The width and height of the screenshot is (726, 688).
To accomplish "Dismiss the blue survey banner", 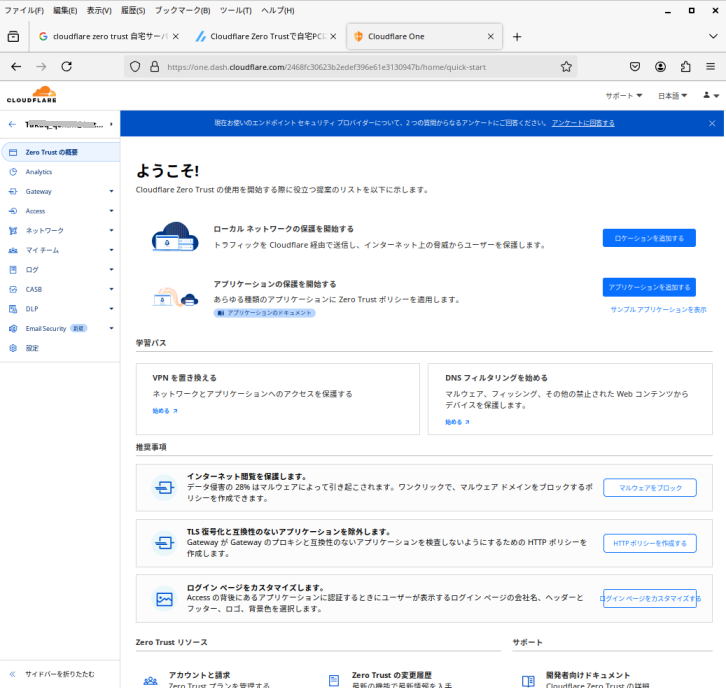I will tap(712, 123).
